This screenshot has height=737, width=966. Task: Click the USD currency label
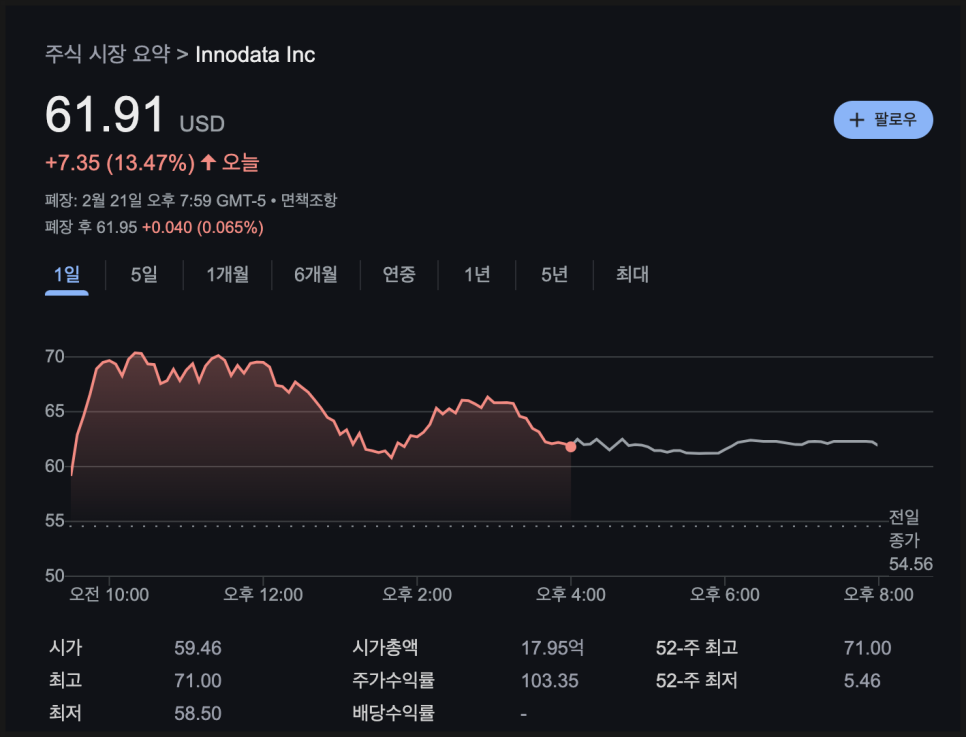[x=202, y=124]
